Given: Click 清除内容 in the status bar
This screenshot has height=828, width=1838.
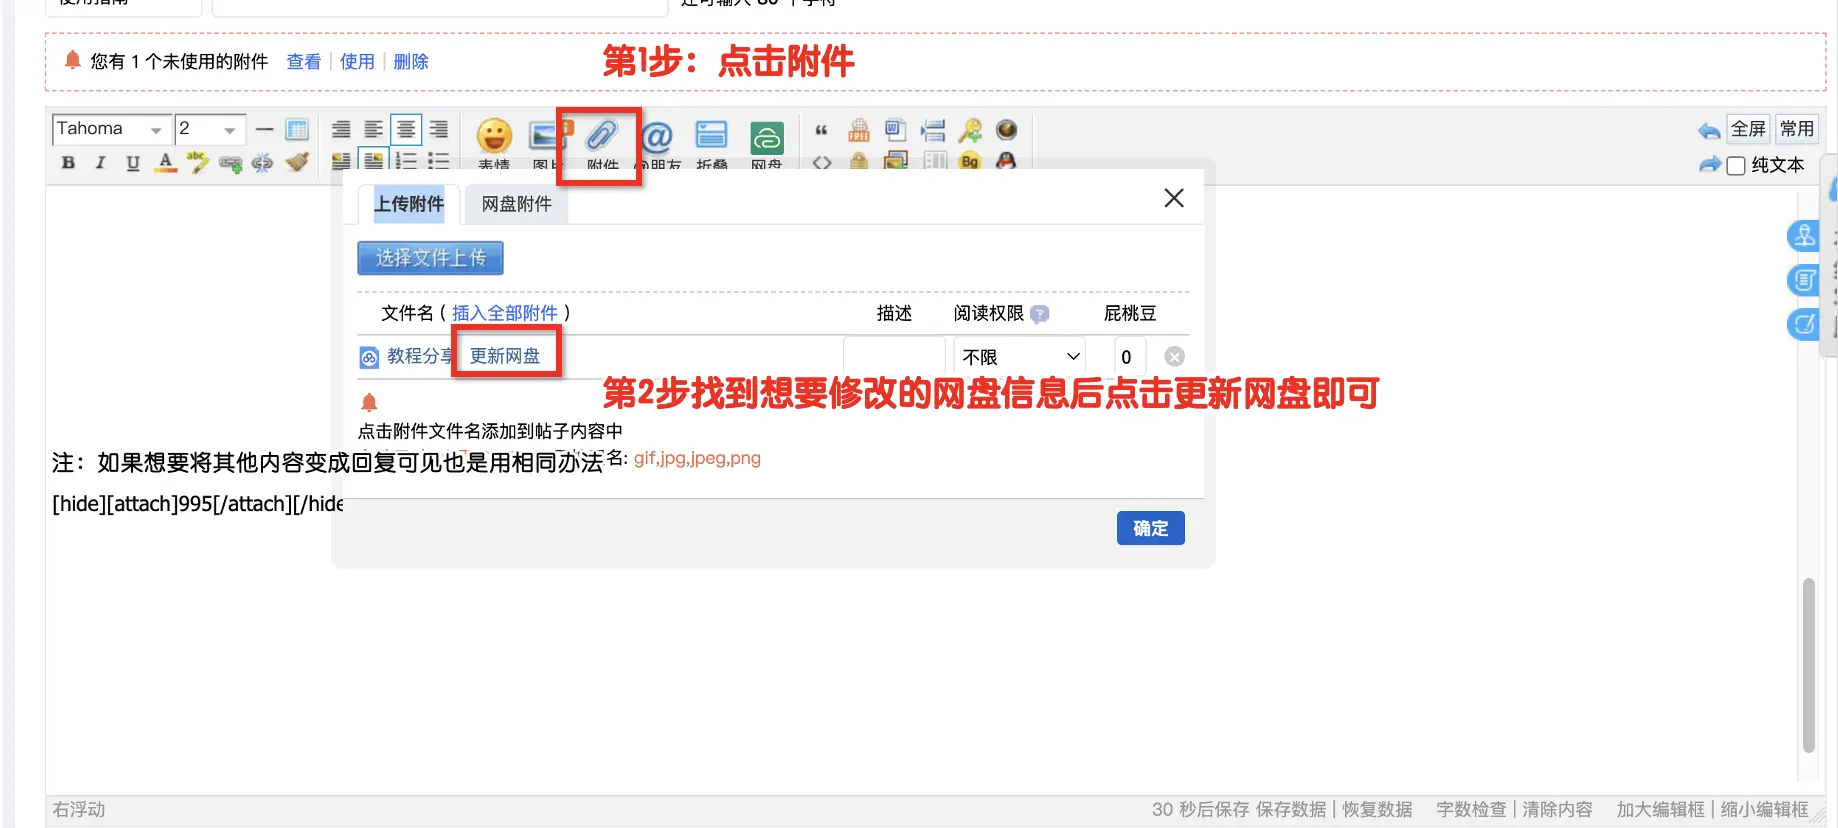Looking at the screenshot, I should click(x=1557, y=809).
